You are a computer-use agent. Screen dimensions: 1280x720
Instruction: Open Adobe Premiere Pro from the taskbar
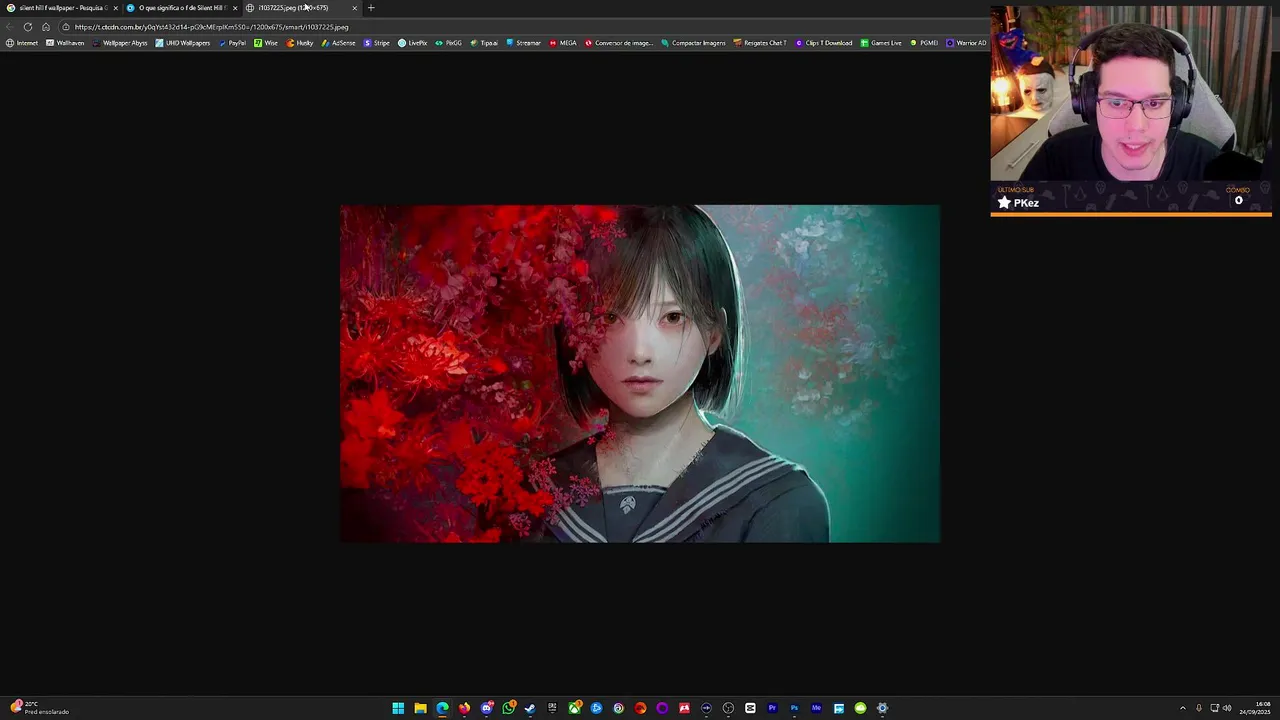click(772, 708)
